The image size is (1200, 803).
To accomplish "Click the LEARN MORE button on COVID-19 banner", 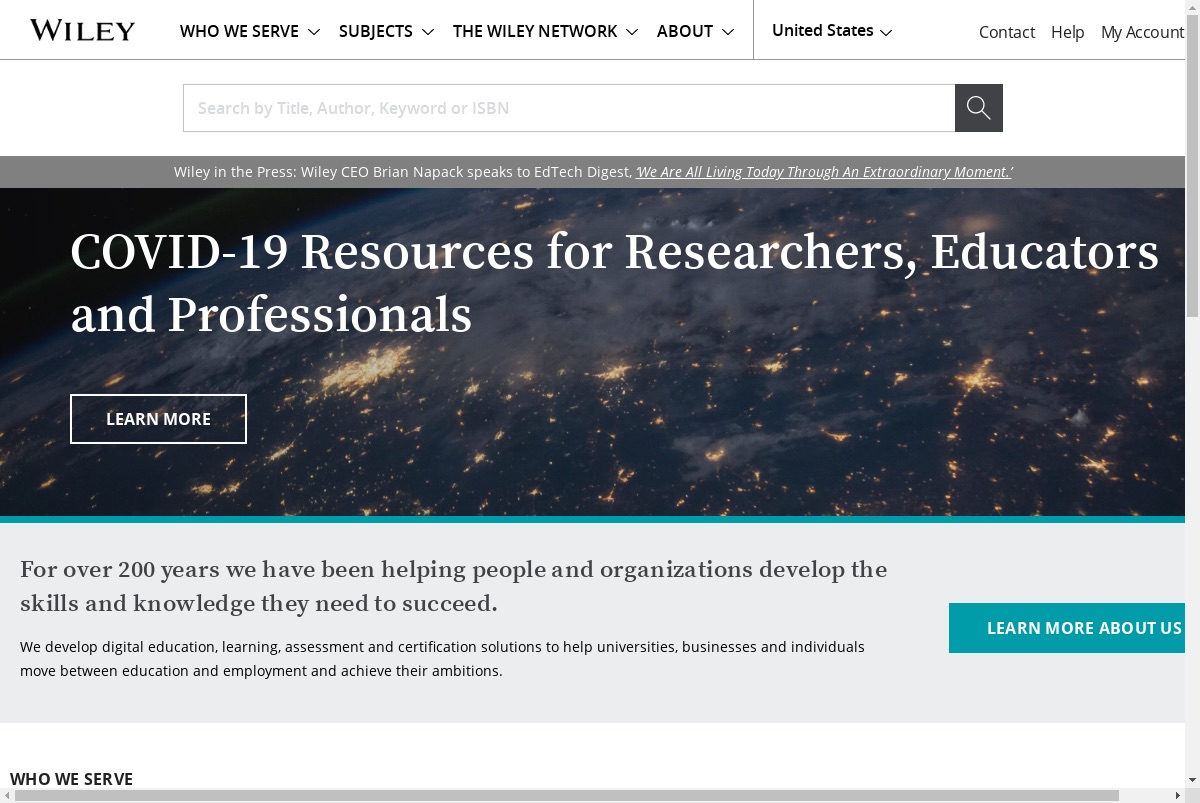I will [x=158, y=419].
